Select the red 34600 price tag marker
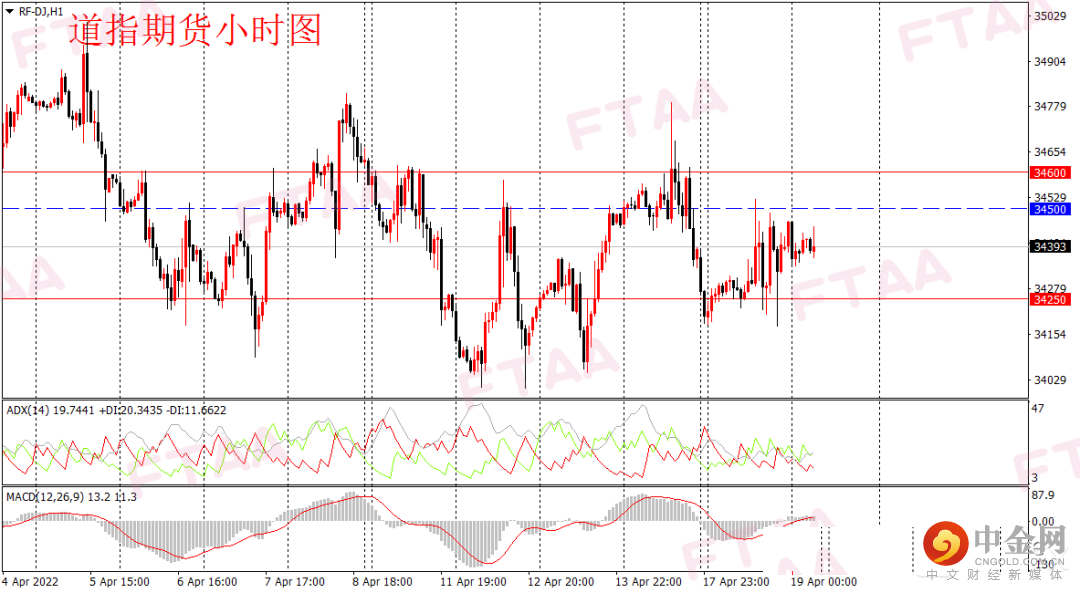 tap(1050, 172)
